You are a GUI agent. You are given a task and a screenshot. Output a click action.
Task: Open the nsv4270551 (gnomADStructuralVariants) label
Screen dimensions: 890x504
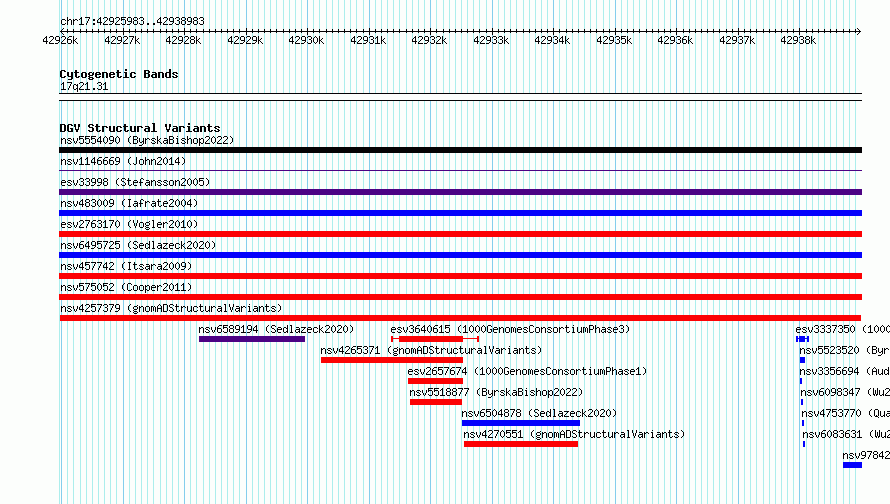pos(574,434)
